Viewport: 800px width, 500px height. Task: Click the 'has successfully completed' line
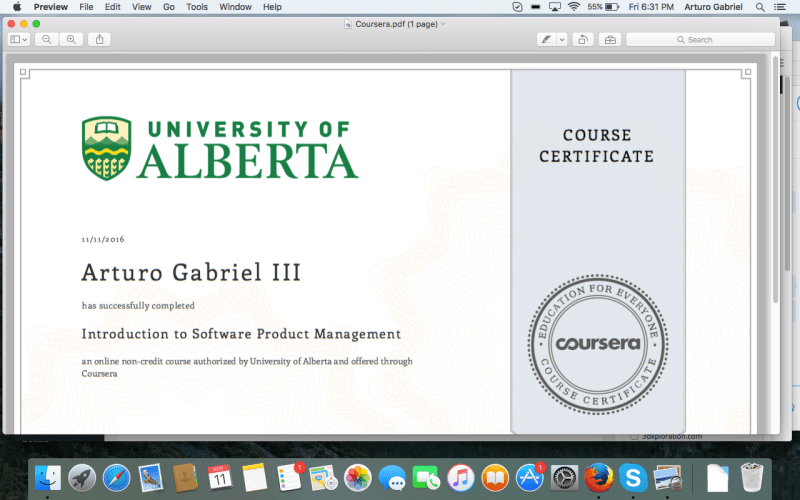pos(138,306)
